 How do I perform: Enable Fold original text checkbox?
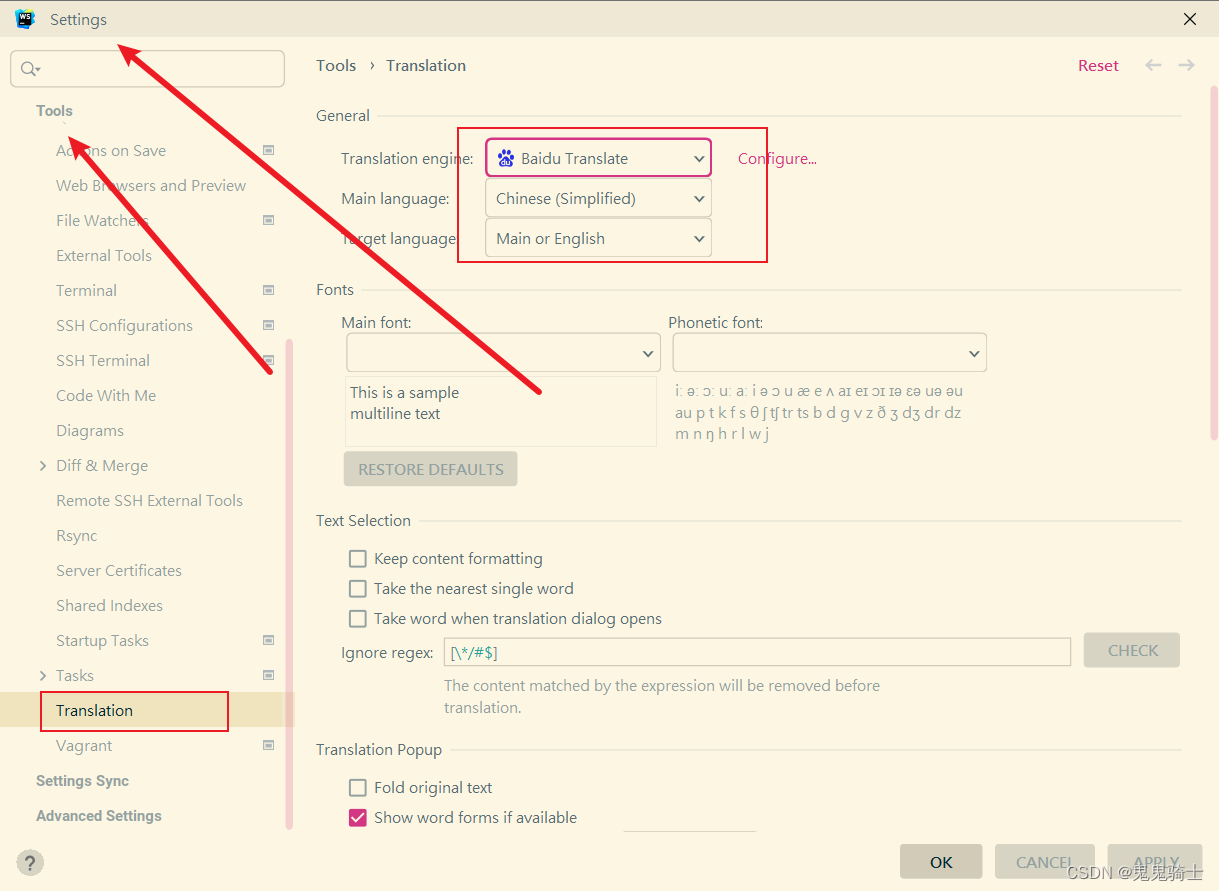pos(358,787)
